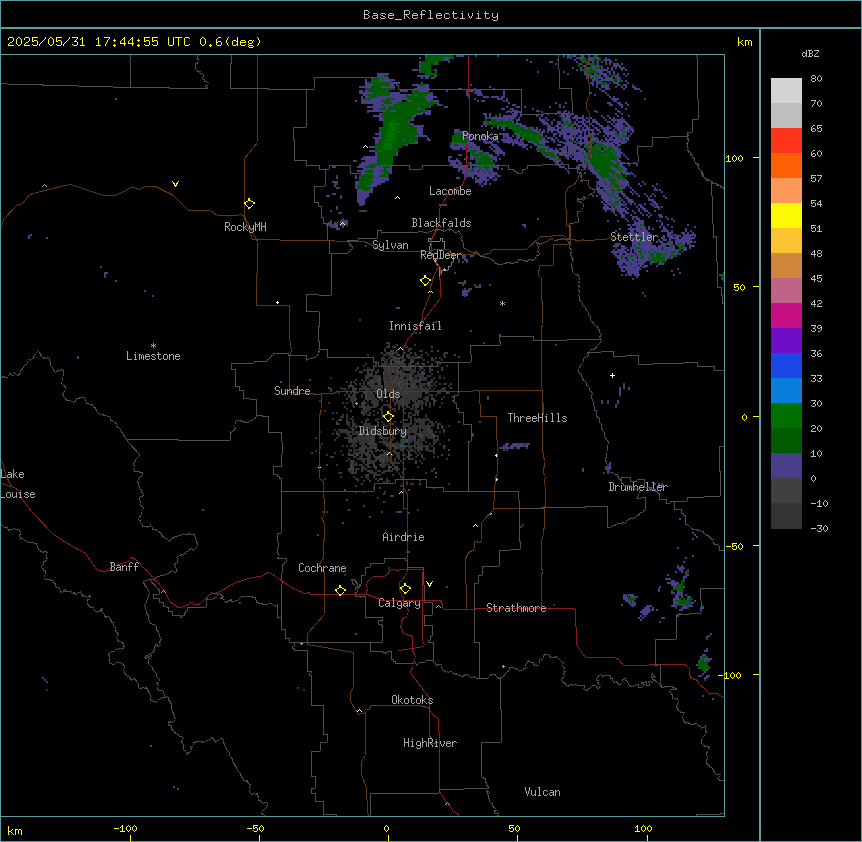
Task: Click the Sundre town label
Action: coord(292,391)
